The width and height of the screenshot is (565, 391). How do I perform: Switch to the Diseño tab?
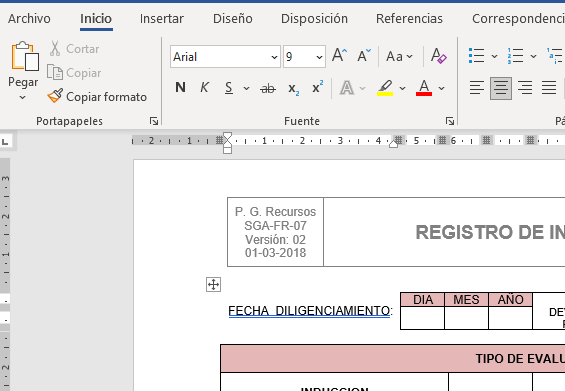[x=233, y=19]
